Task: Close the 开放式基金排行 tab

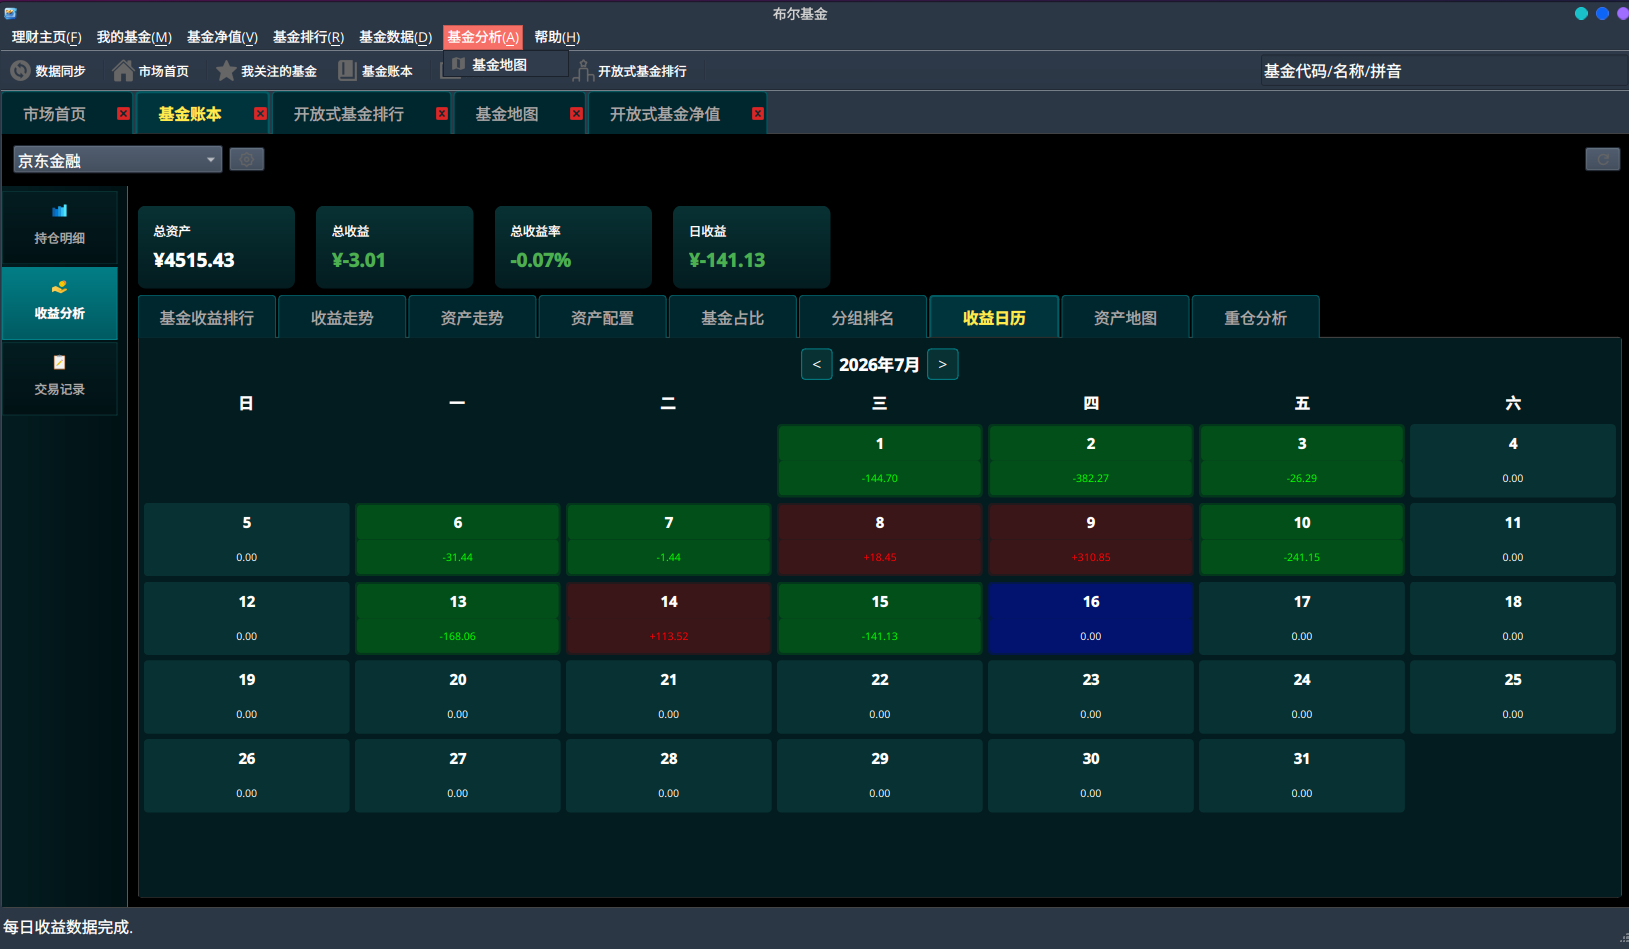Action: (441, 114)
